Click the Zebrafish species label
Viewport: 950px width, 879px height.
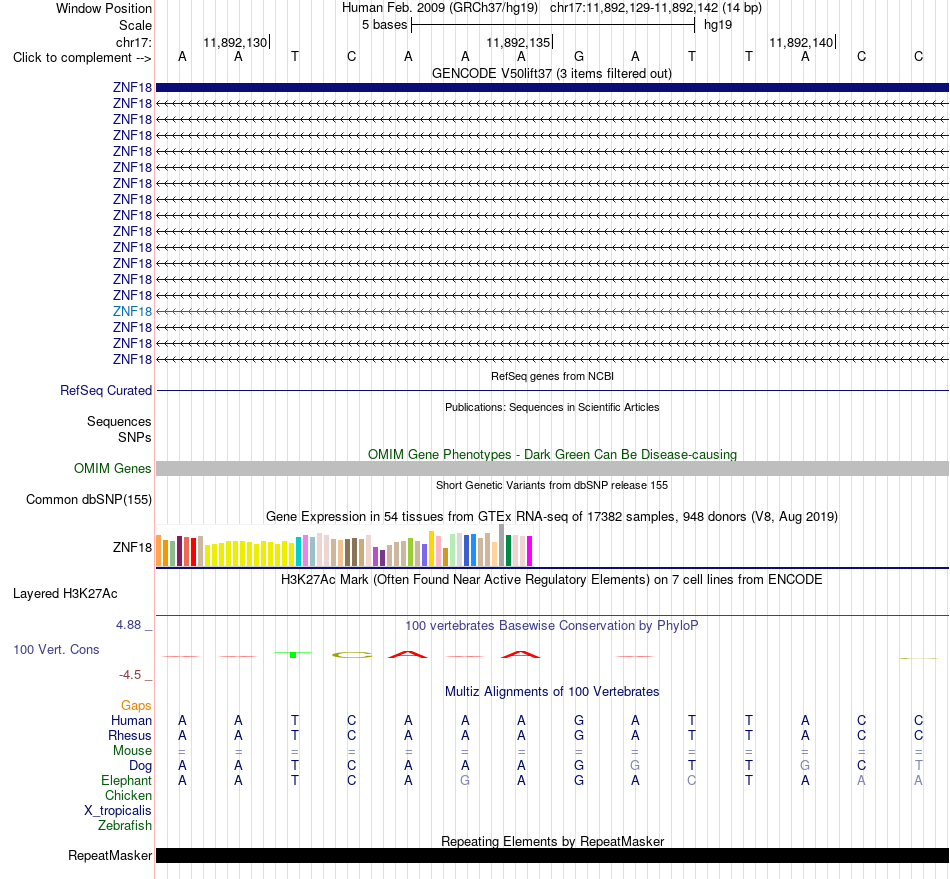coord(125,826)
